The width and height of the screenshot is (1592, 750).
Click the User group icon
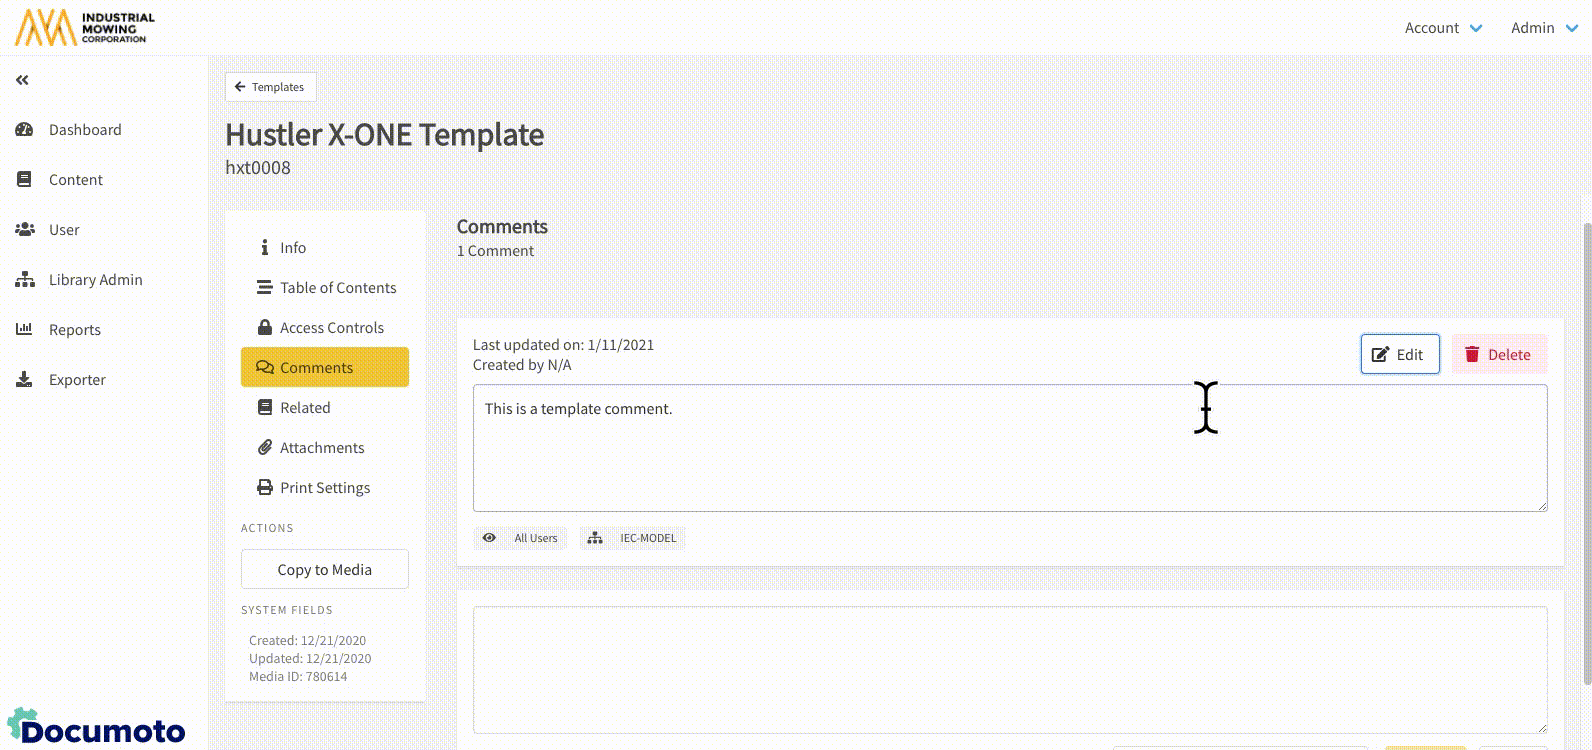tap(24, 230)
